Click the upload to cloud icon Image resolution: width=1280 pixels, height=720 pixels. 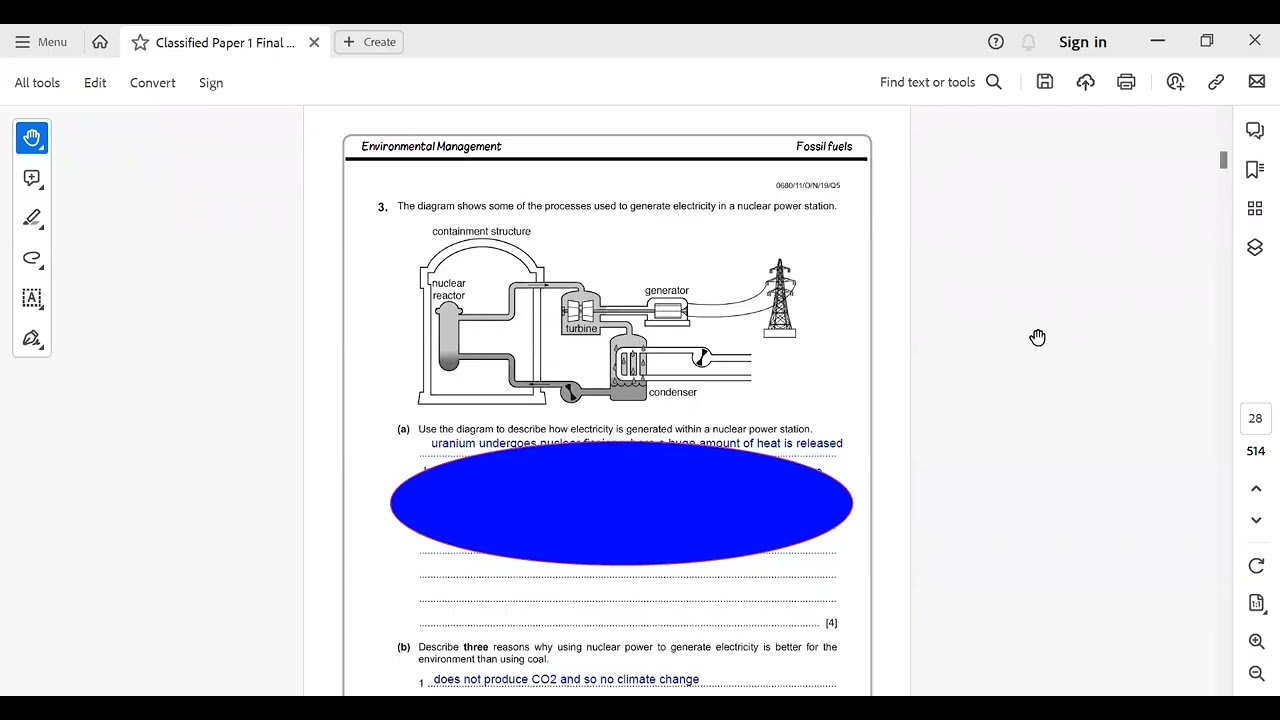1085,82
